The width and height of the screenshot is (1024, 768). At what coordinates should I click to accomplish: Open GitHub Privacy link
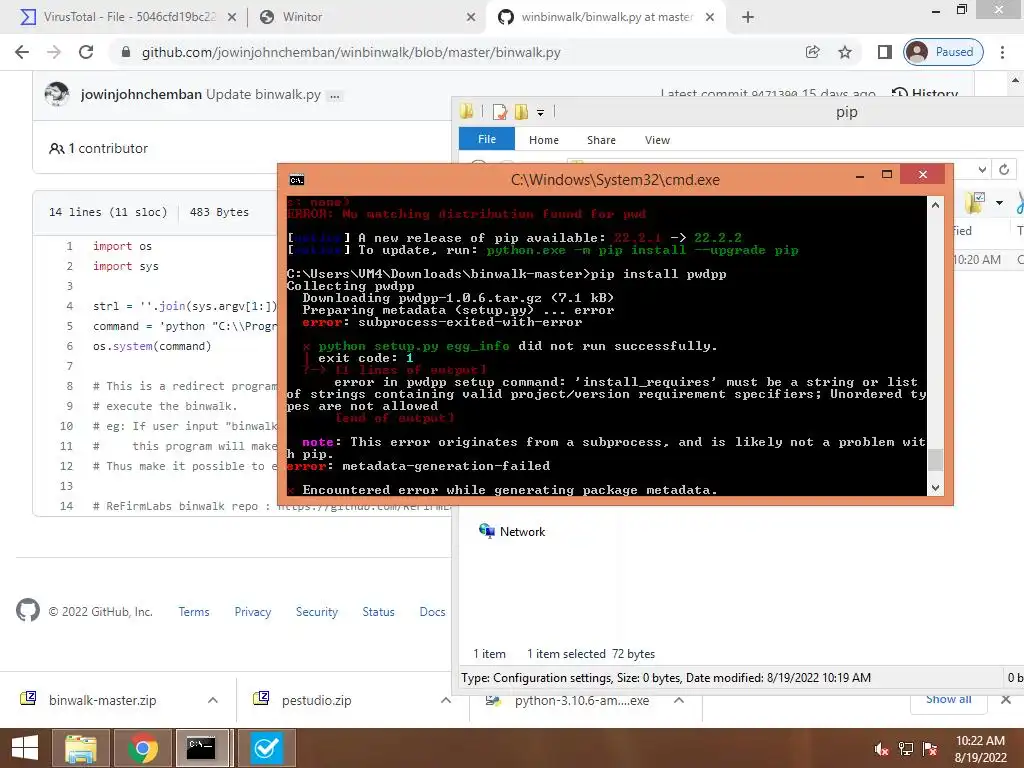[x=253, y=612]
